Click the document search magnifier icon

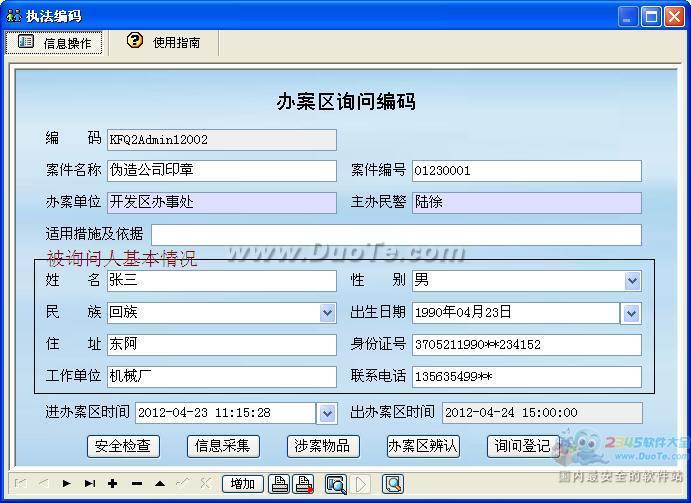coord(393,484)
